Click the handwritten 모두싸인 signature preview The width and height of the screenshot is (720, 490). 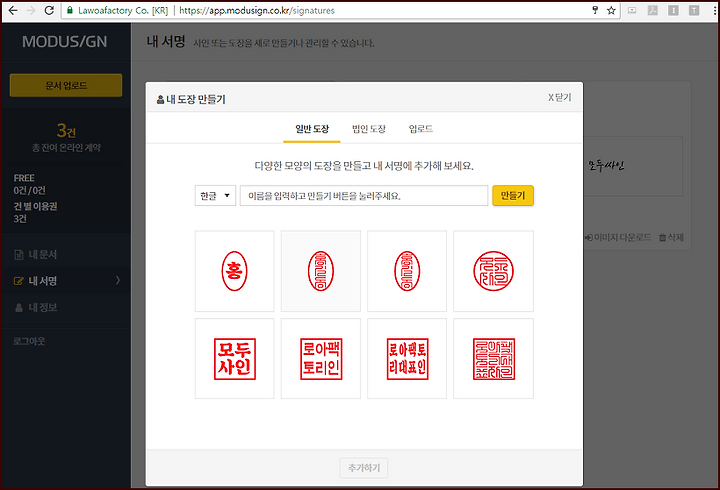click(x=606, y=165)
